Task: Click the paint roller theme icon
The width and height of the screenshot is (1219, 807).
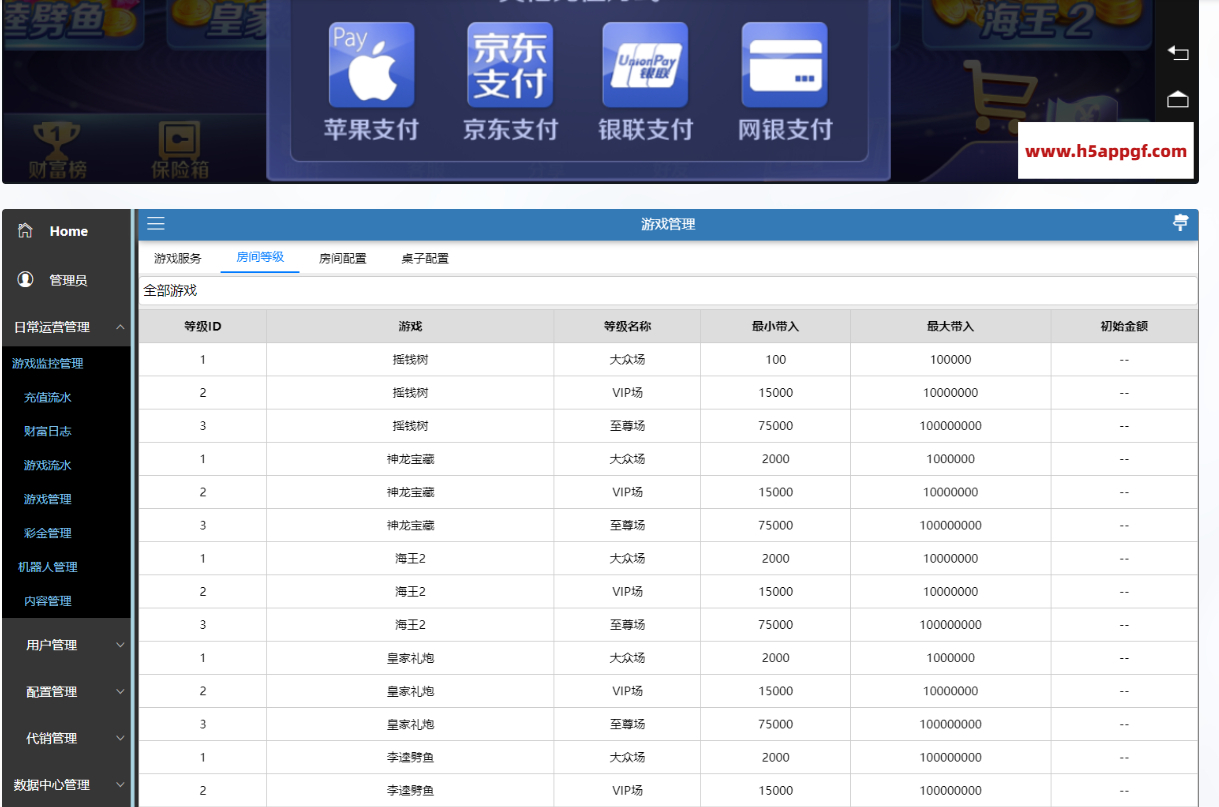Action: (1180, 223)
